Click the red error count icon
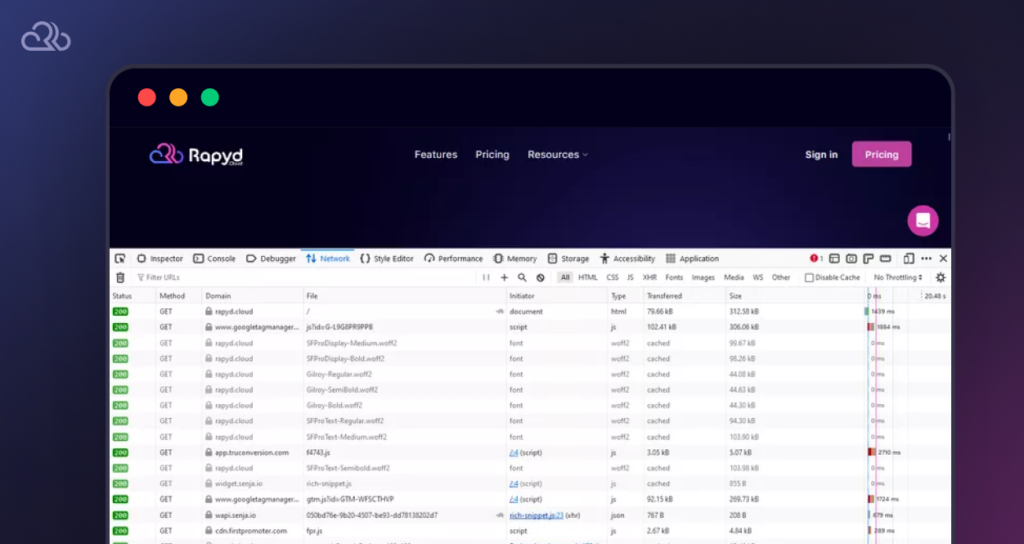This screenshot has height=544, width=1024. (x=816, y=259)
